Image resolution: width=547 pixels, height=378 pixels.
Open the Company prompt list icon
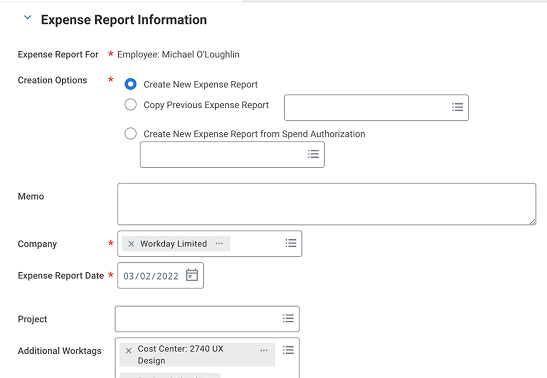coord(291,243)
